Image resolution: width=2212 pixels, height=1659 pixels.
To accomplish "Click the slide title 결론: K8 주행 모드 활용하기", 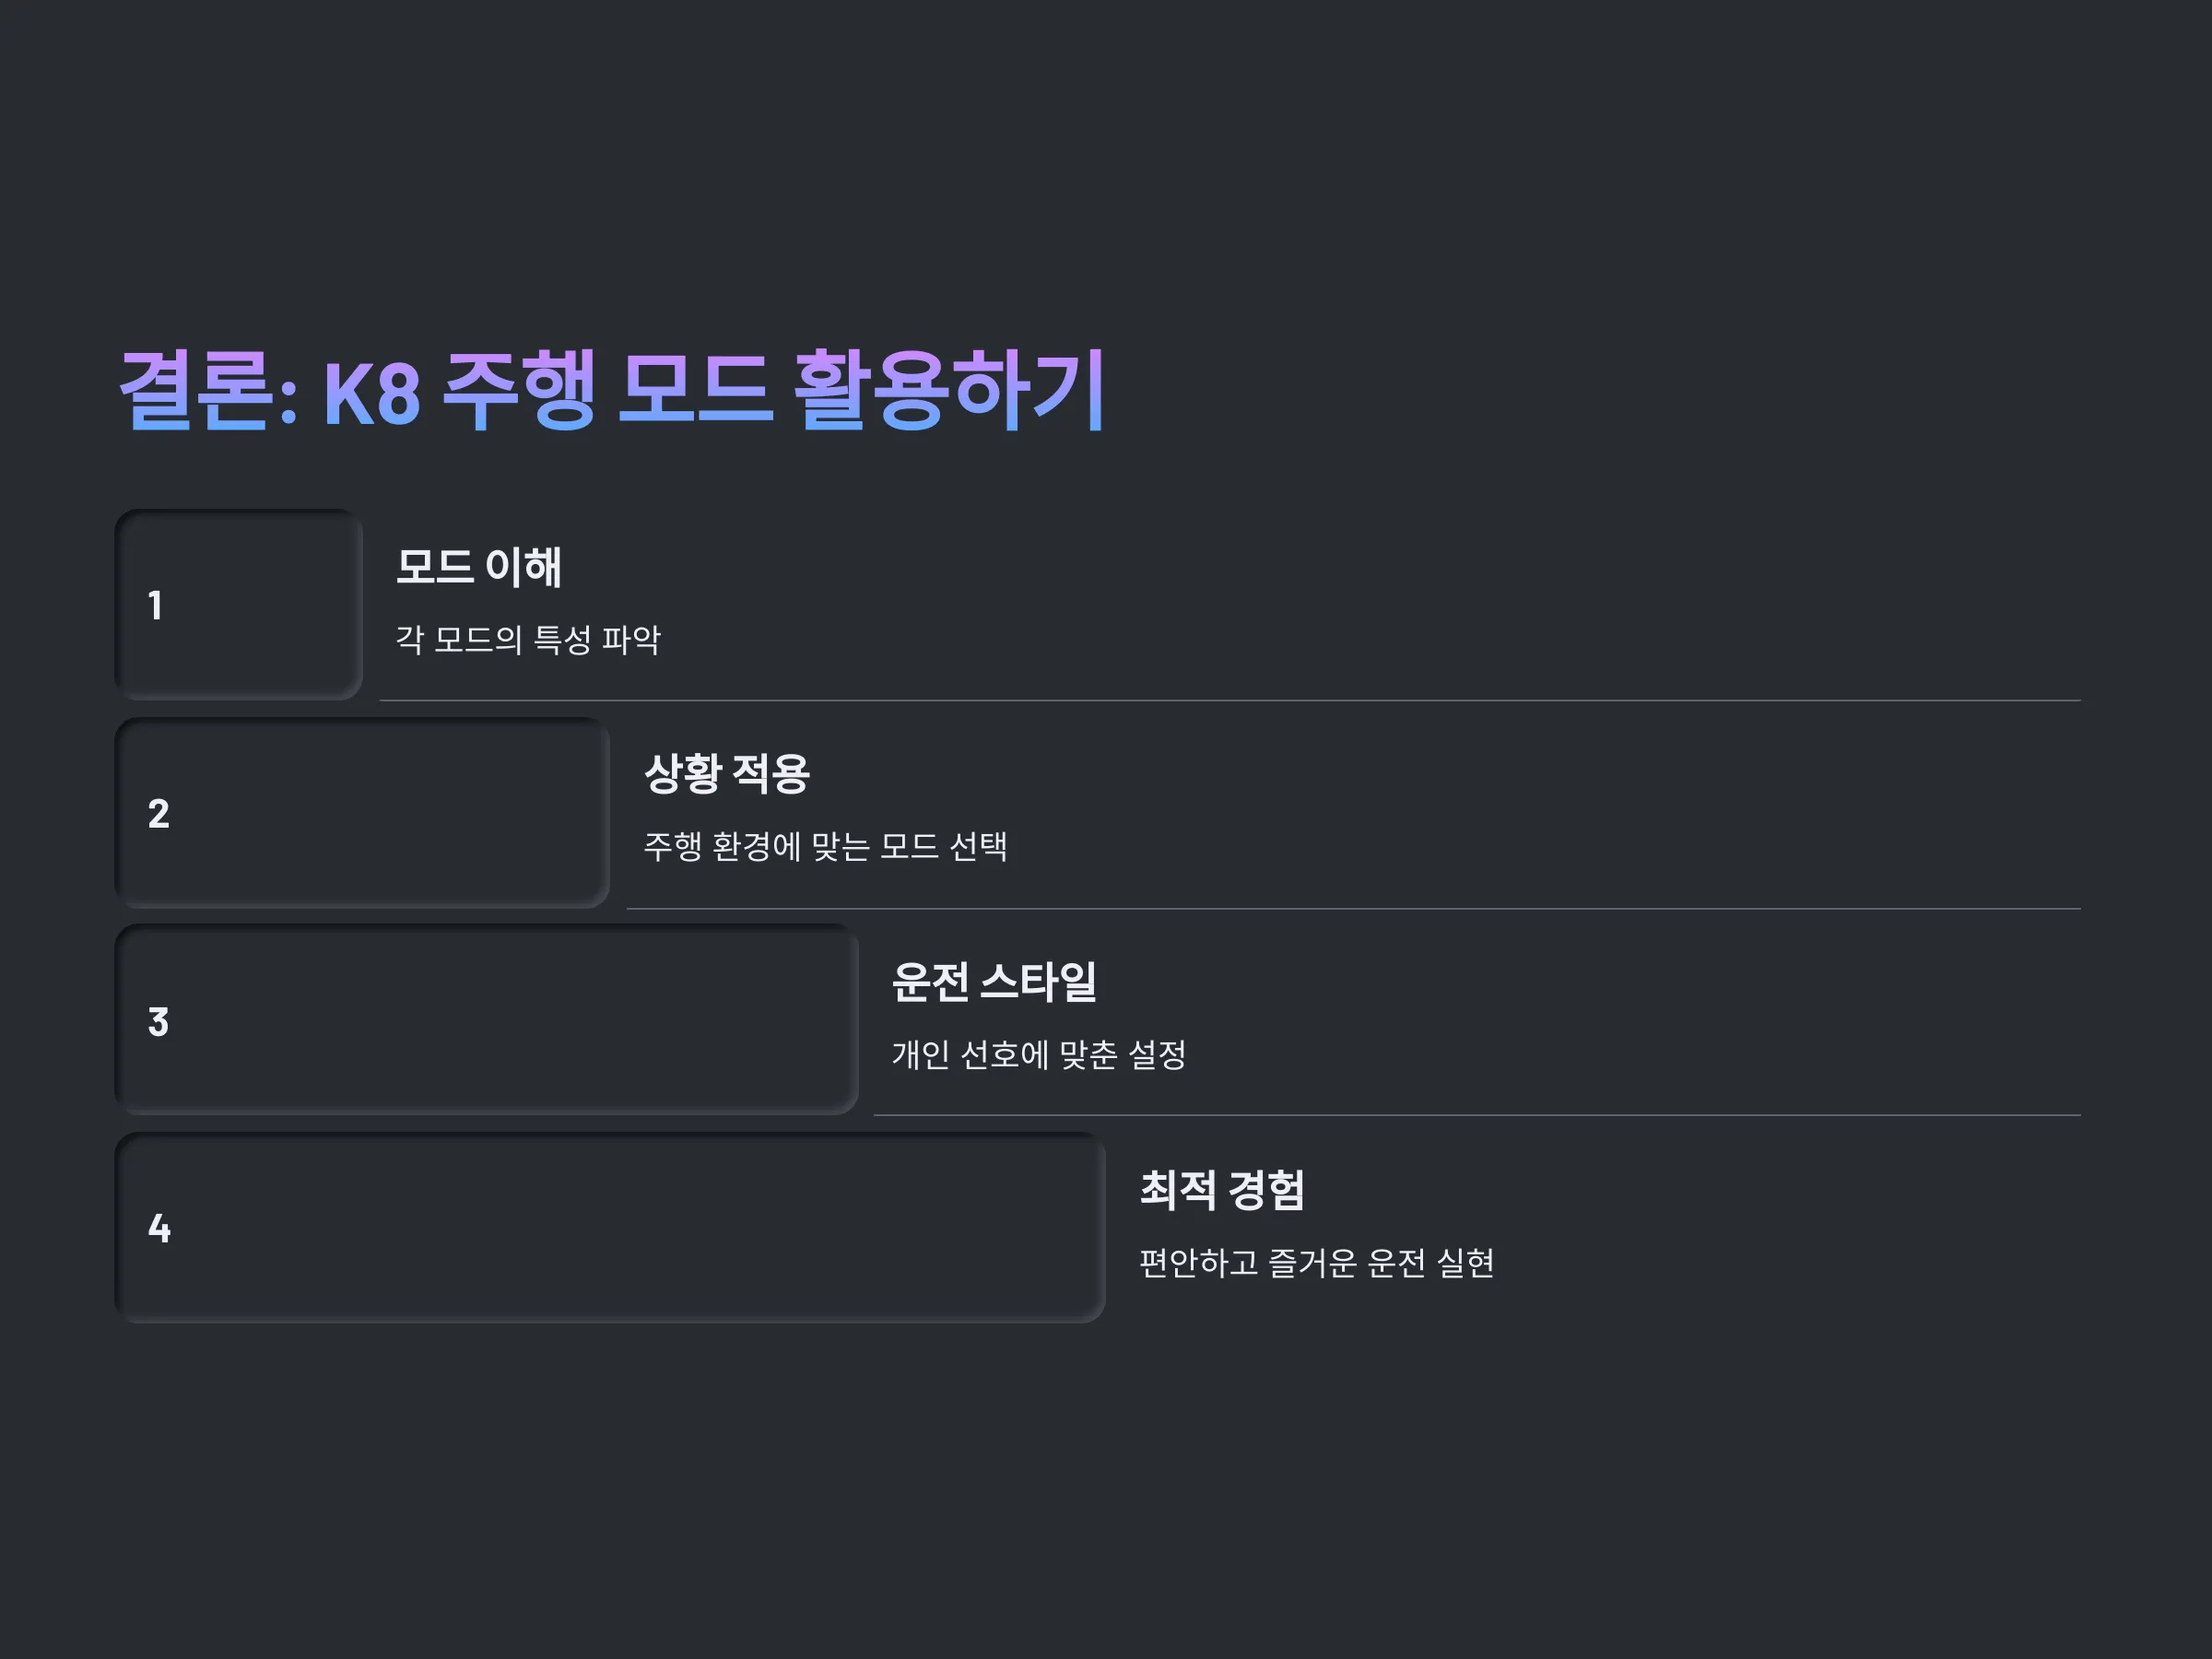I will 612,391.
